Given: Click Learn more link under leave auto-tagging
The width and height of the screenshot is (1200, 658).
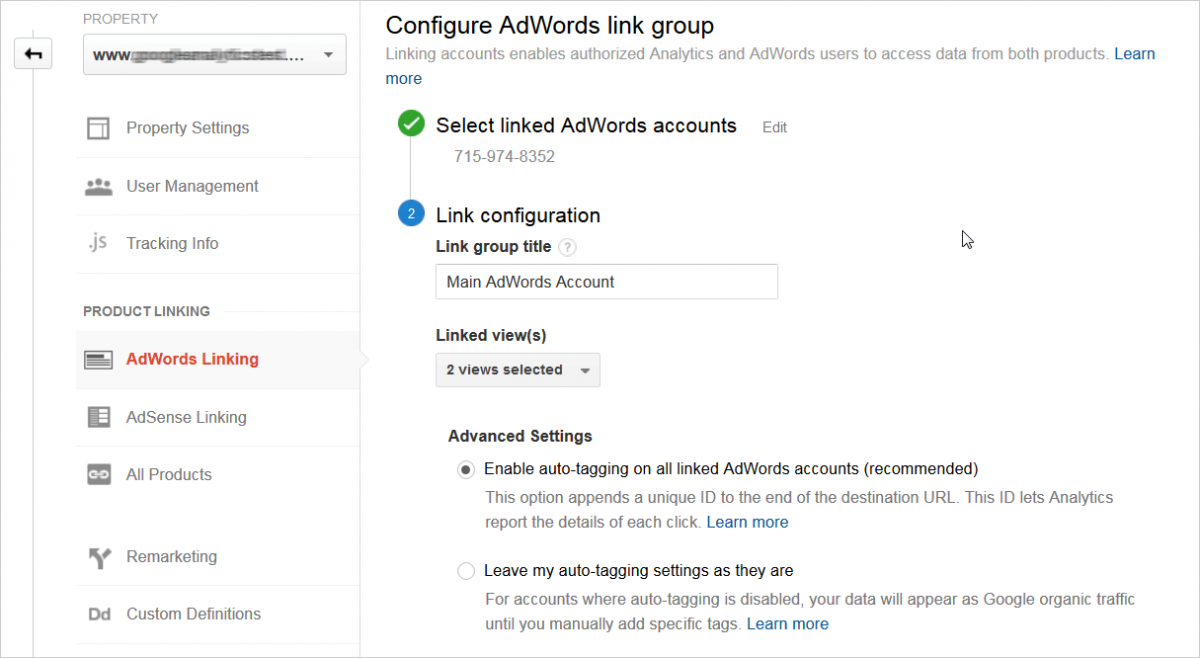Looking at the screenshot, I should point(787,624).
